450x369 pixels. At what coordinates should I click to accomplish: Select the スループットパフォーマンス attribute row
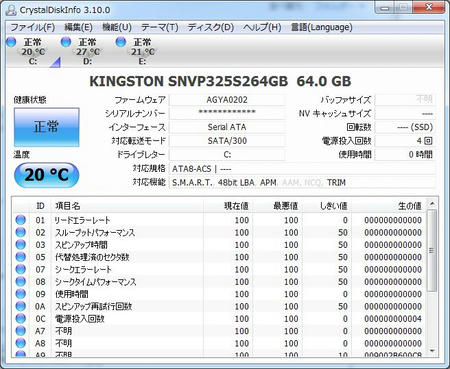(x=219, y=232)
